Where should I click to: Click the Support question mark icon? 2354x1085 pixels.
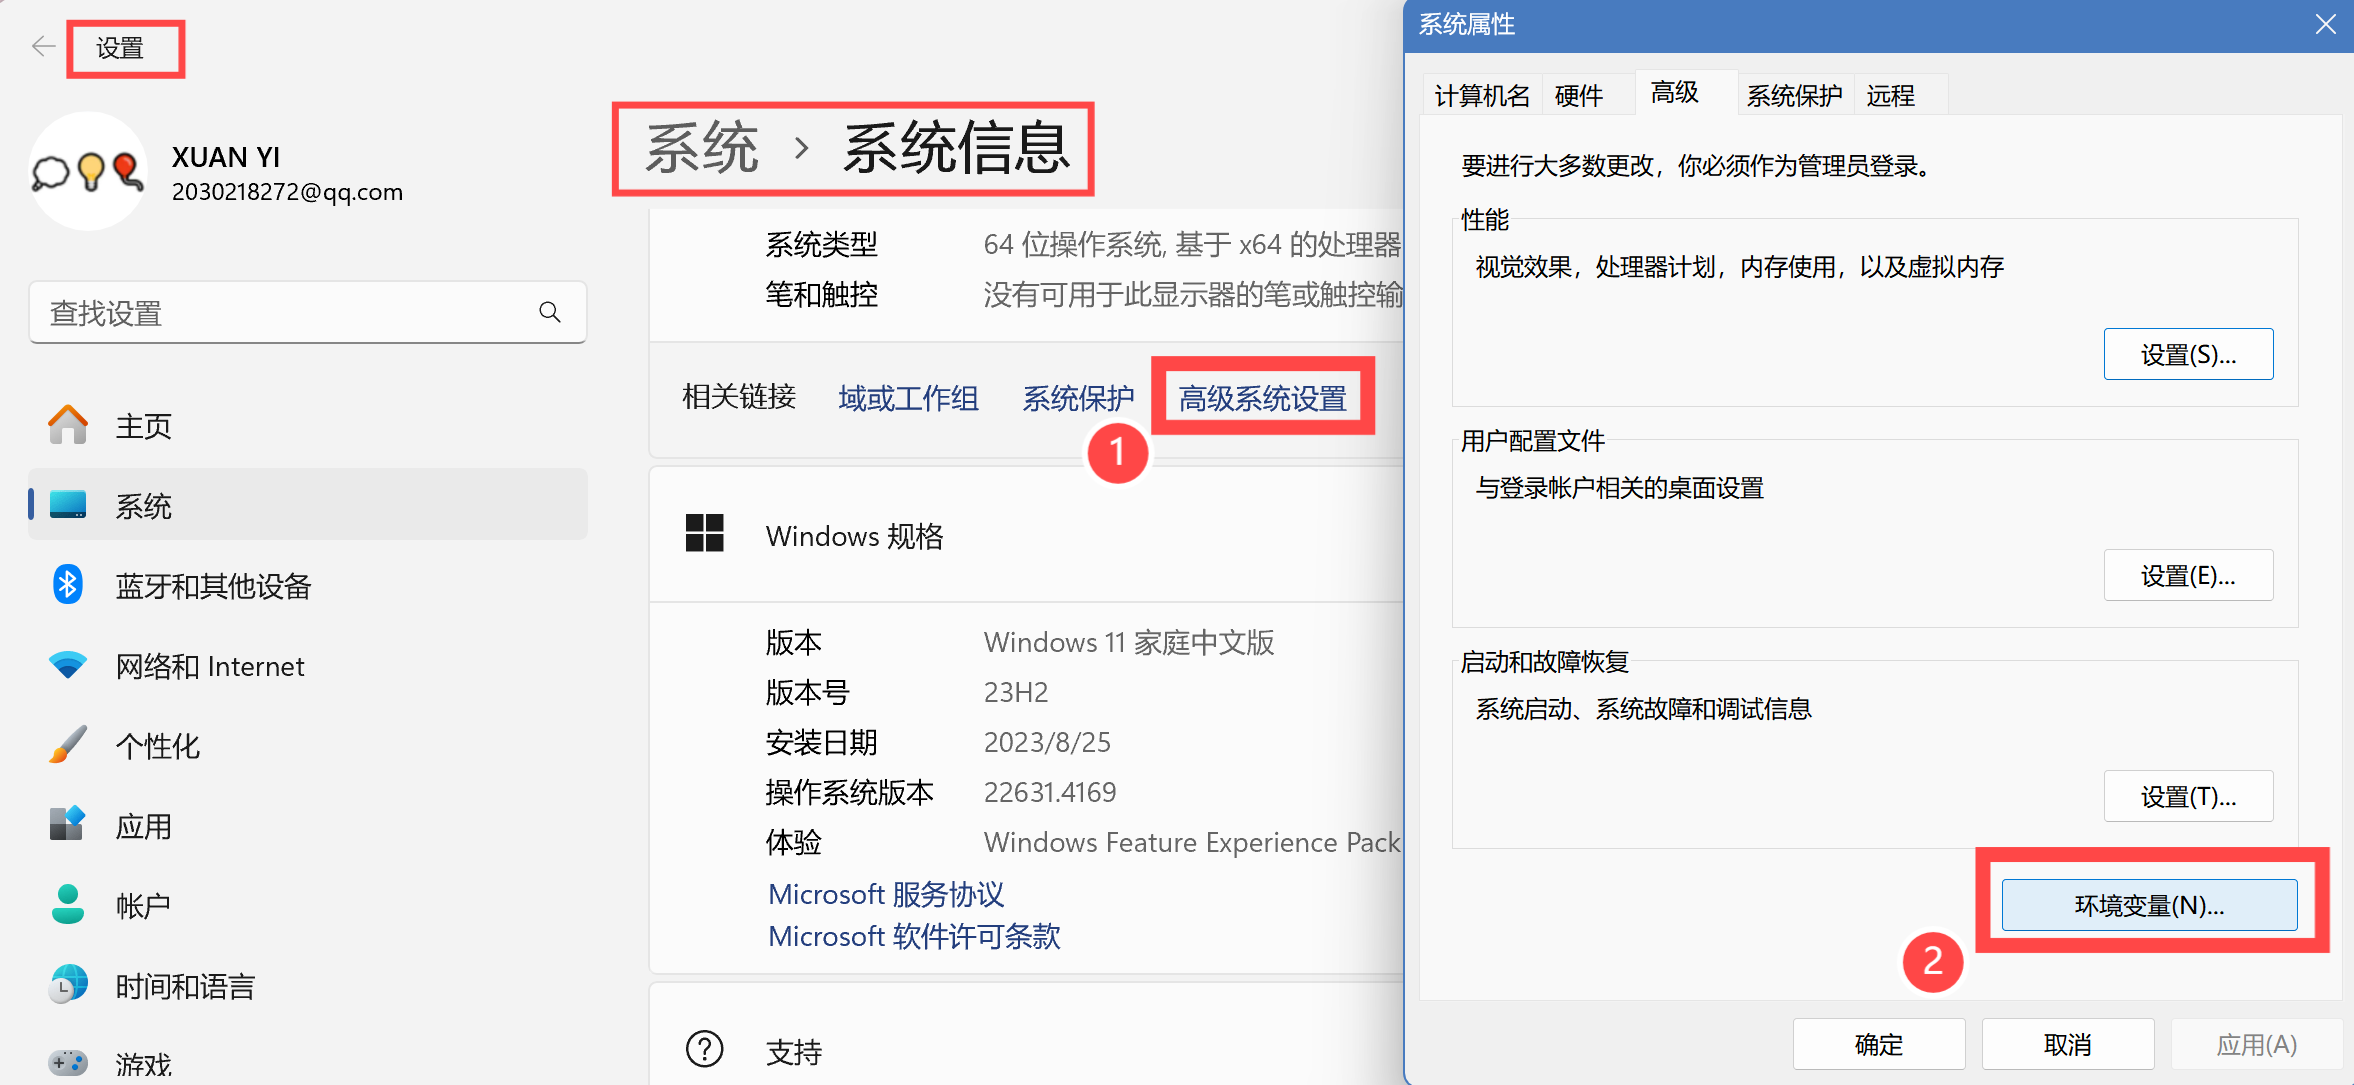click(x=704, y=1049)
